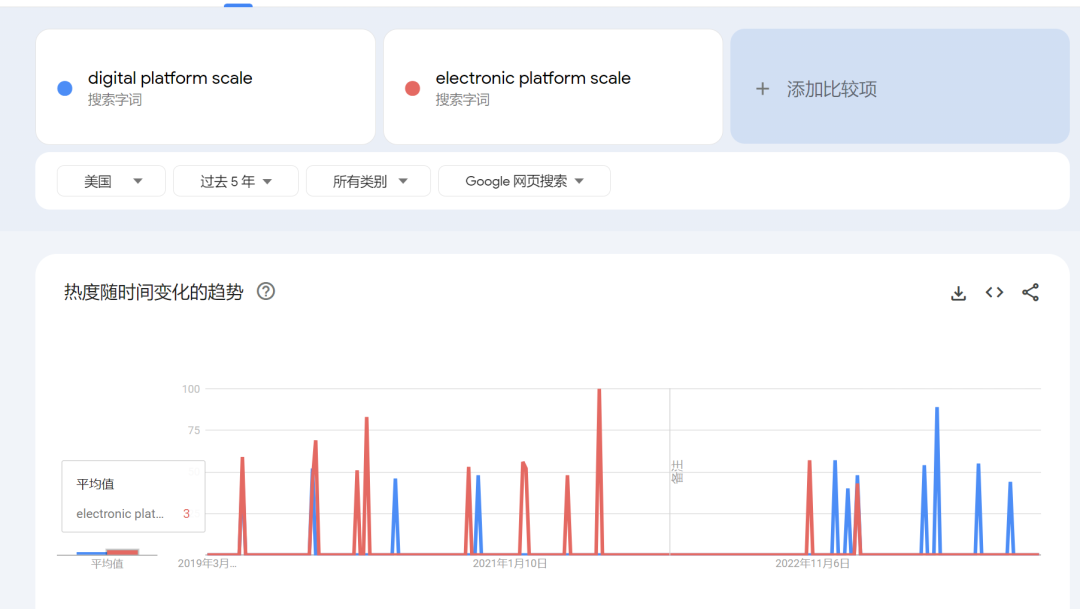The image size is (1080, 609).
Task: Click the digital platform scale search term card
Action: (205, 87)
